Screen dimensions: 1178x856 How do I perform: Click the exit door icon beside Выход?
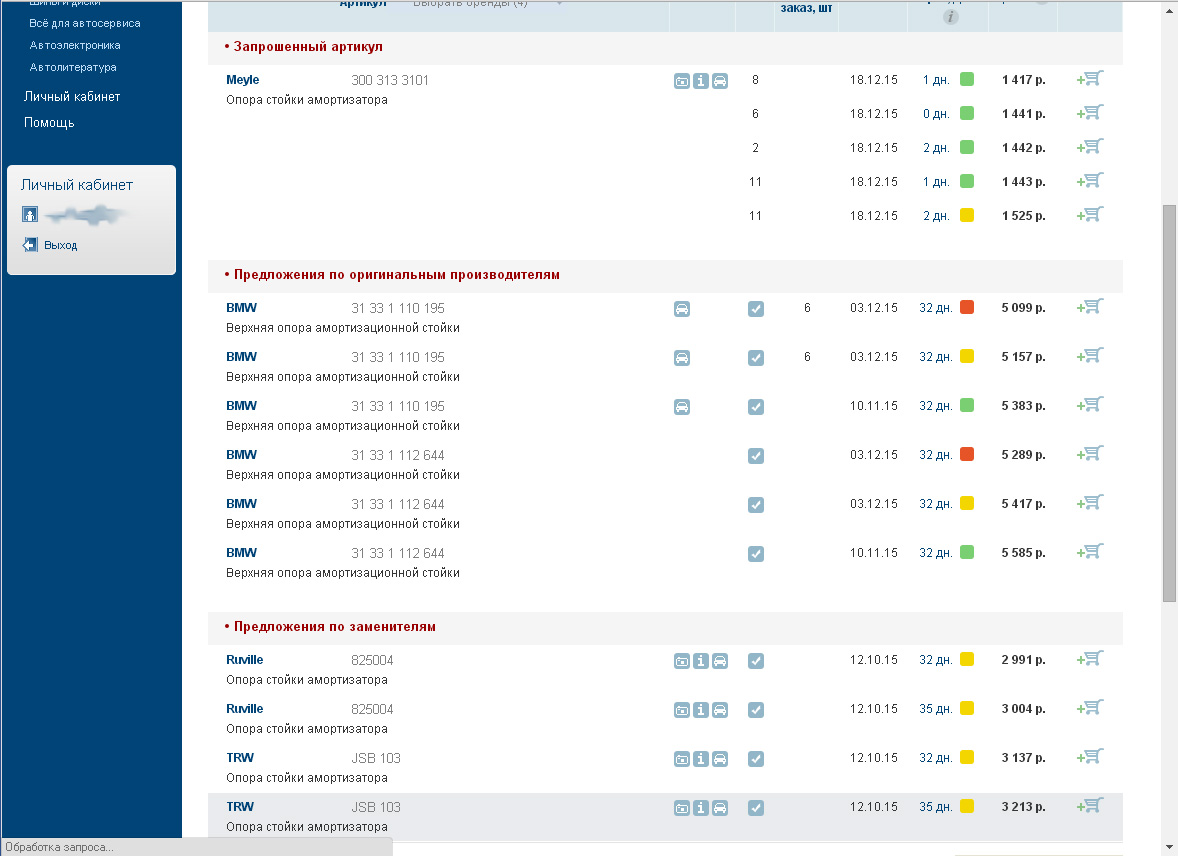pyautogui.click(x=30, y=245)
